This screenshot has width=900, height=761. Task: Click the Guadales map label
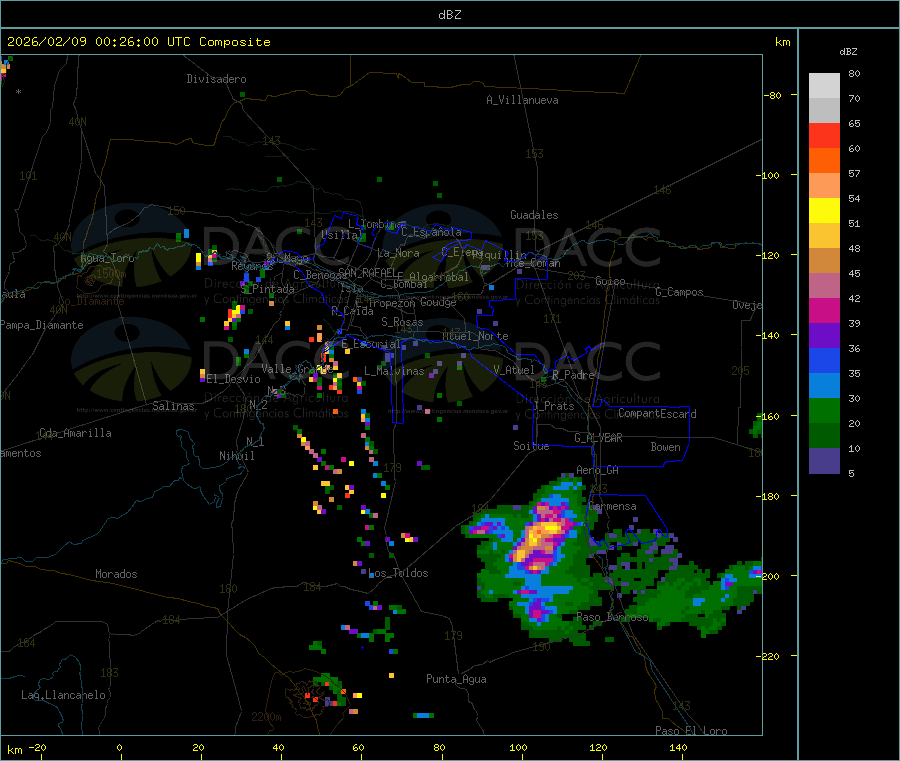[534, 215]
